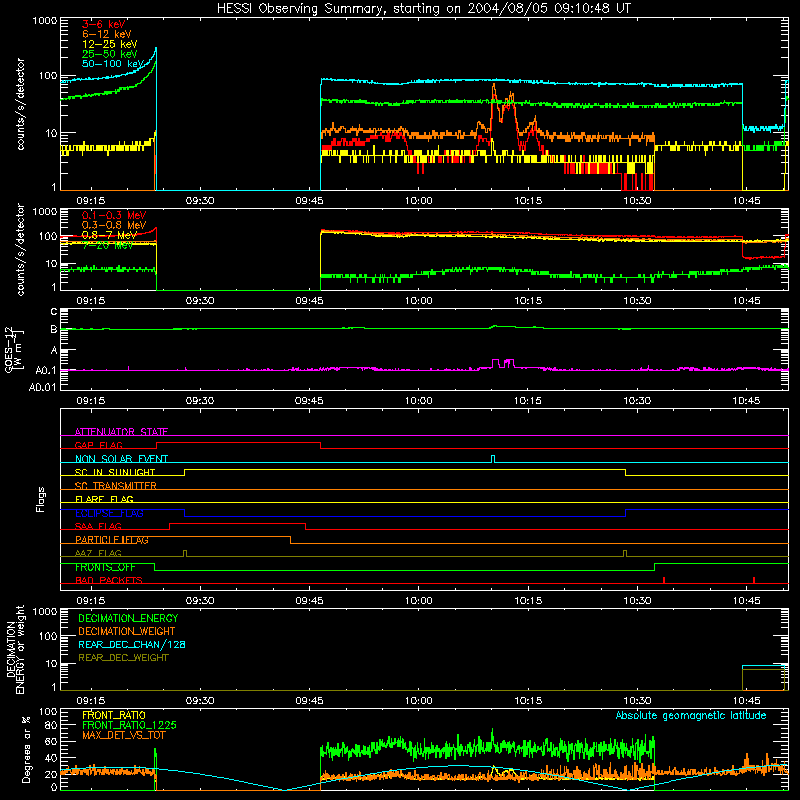Click the 10:00 tick label under top panel
800x800 pixels.
pyautogui.click(x=419, y=201)
